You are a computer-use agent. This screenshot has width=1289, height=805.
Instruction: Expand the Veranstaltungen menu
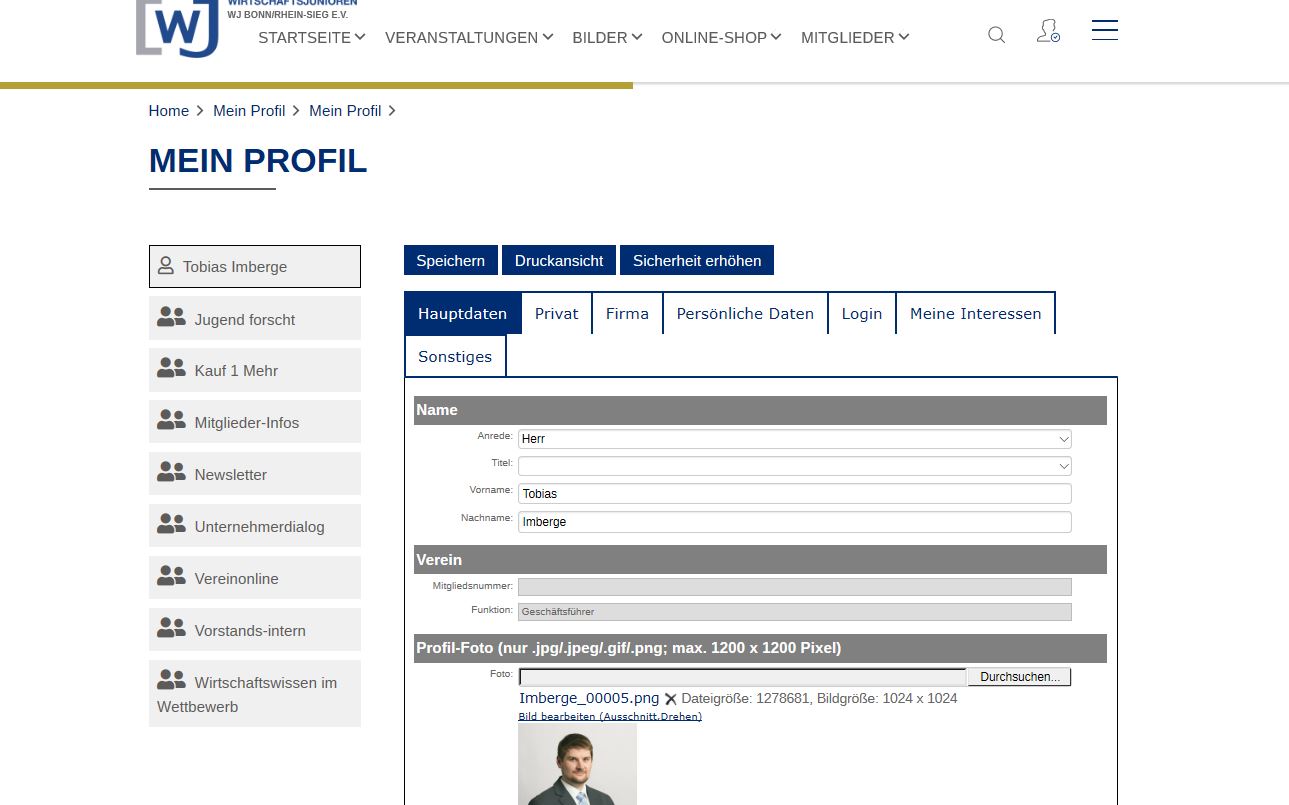pyautogui.click(x=468, y=37)
